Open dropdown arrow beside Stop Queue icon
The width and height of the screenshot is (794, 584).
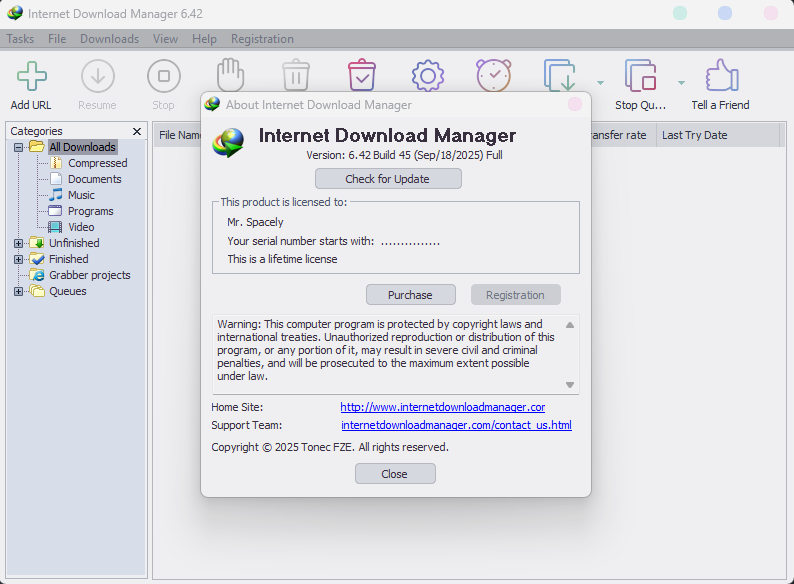(682, 83)
